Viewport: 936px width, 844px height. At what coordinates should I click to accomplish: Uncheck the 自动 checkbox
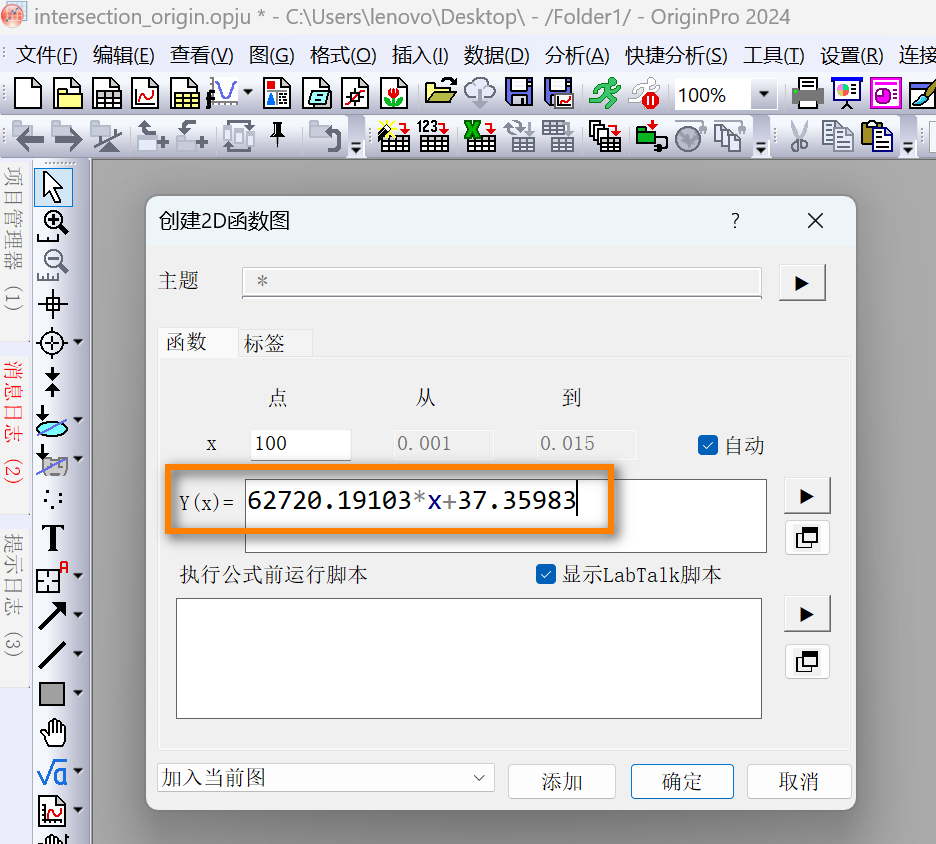coord(708,445)
